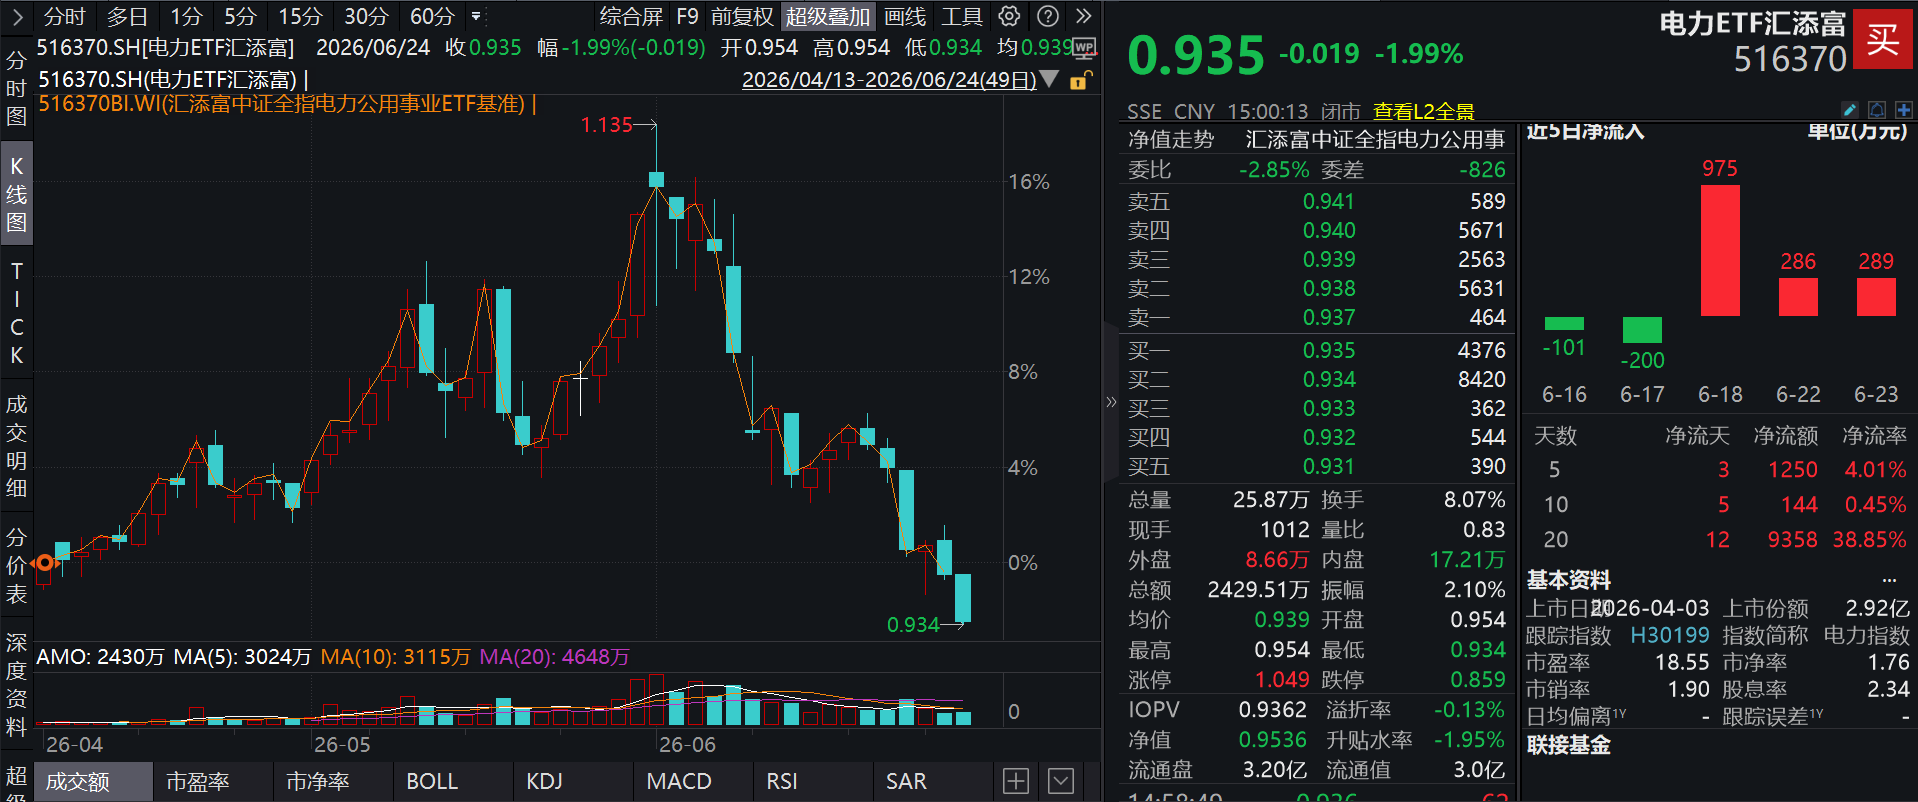
Task: Click tracking index H30199 link
Action: 1670,635
